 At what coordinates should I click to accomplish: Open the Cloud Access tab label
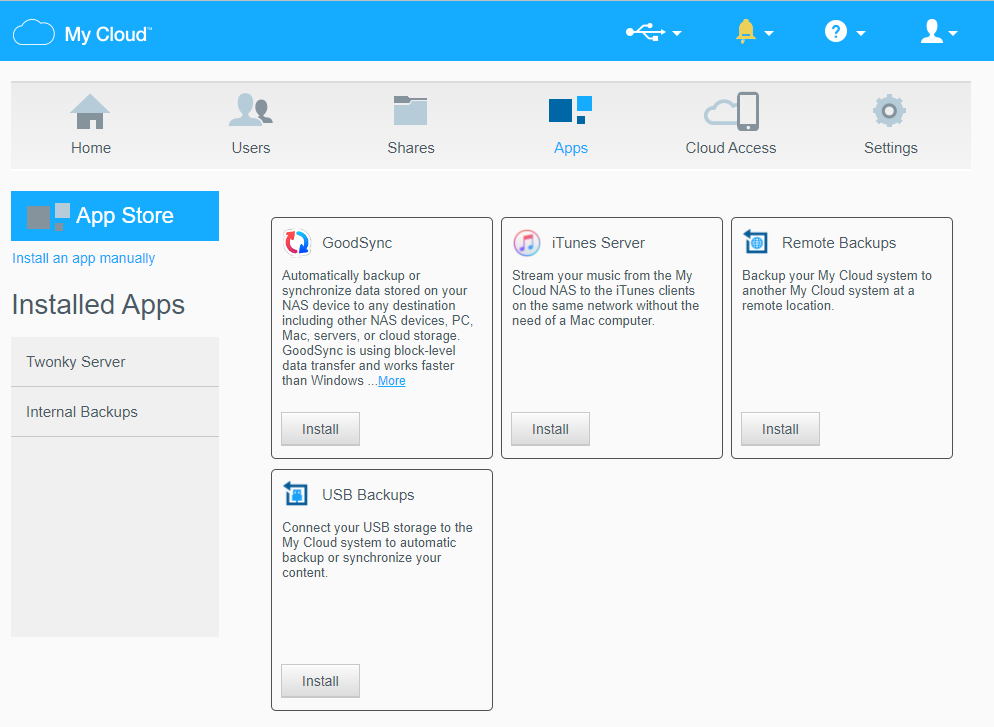point(730,148)
